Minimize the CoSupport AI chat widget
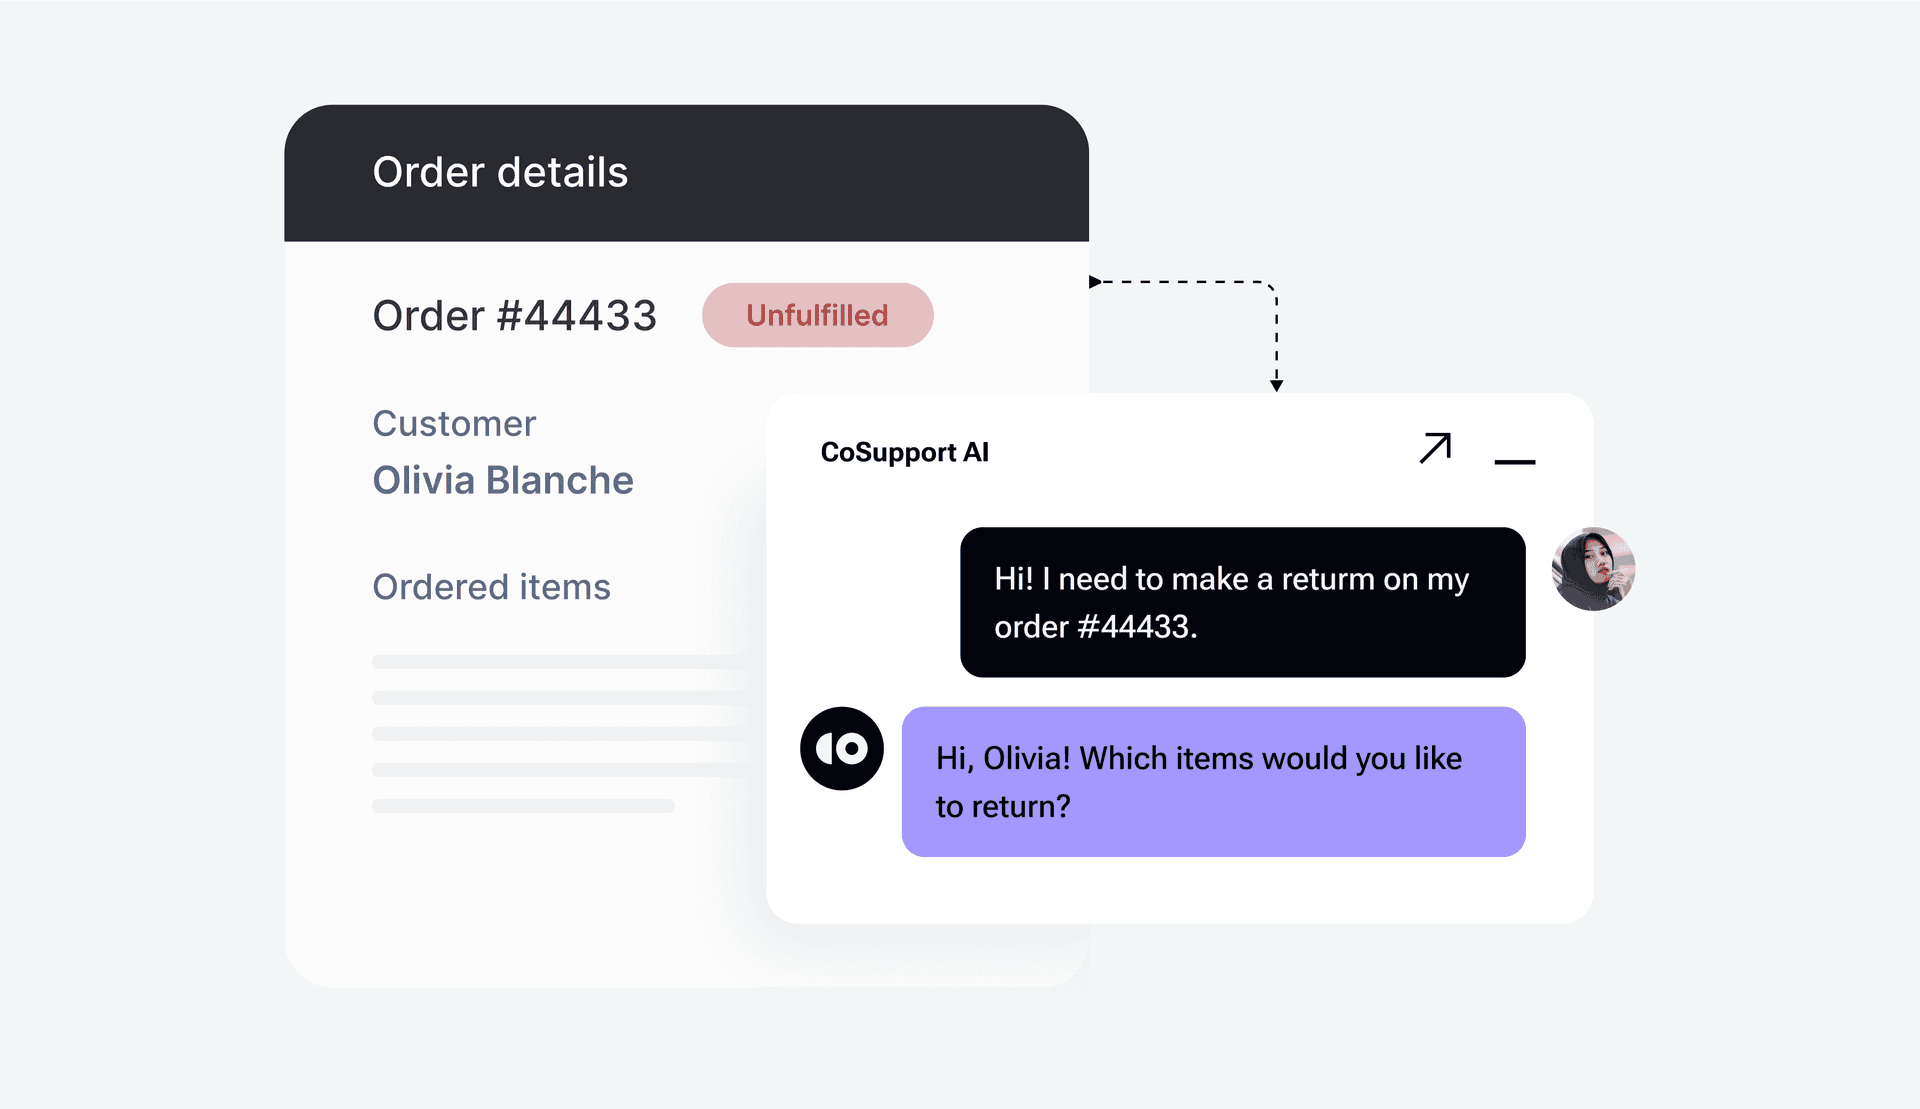 (1514, 461)
